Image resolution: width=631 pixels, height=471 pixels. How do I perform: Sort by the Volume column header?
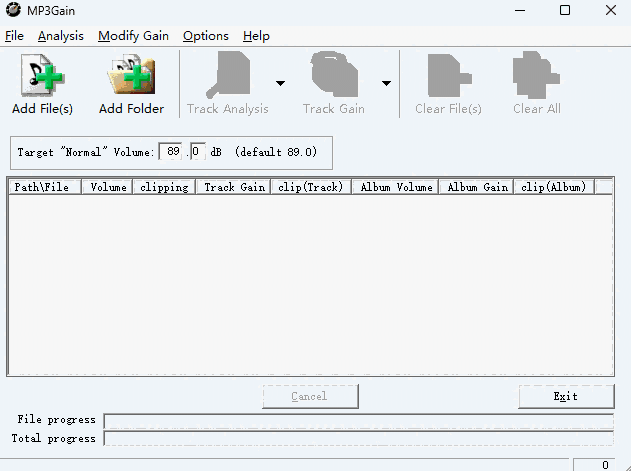point(107,187)
